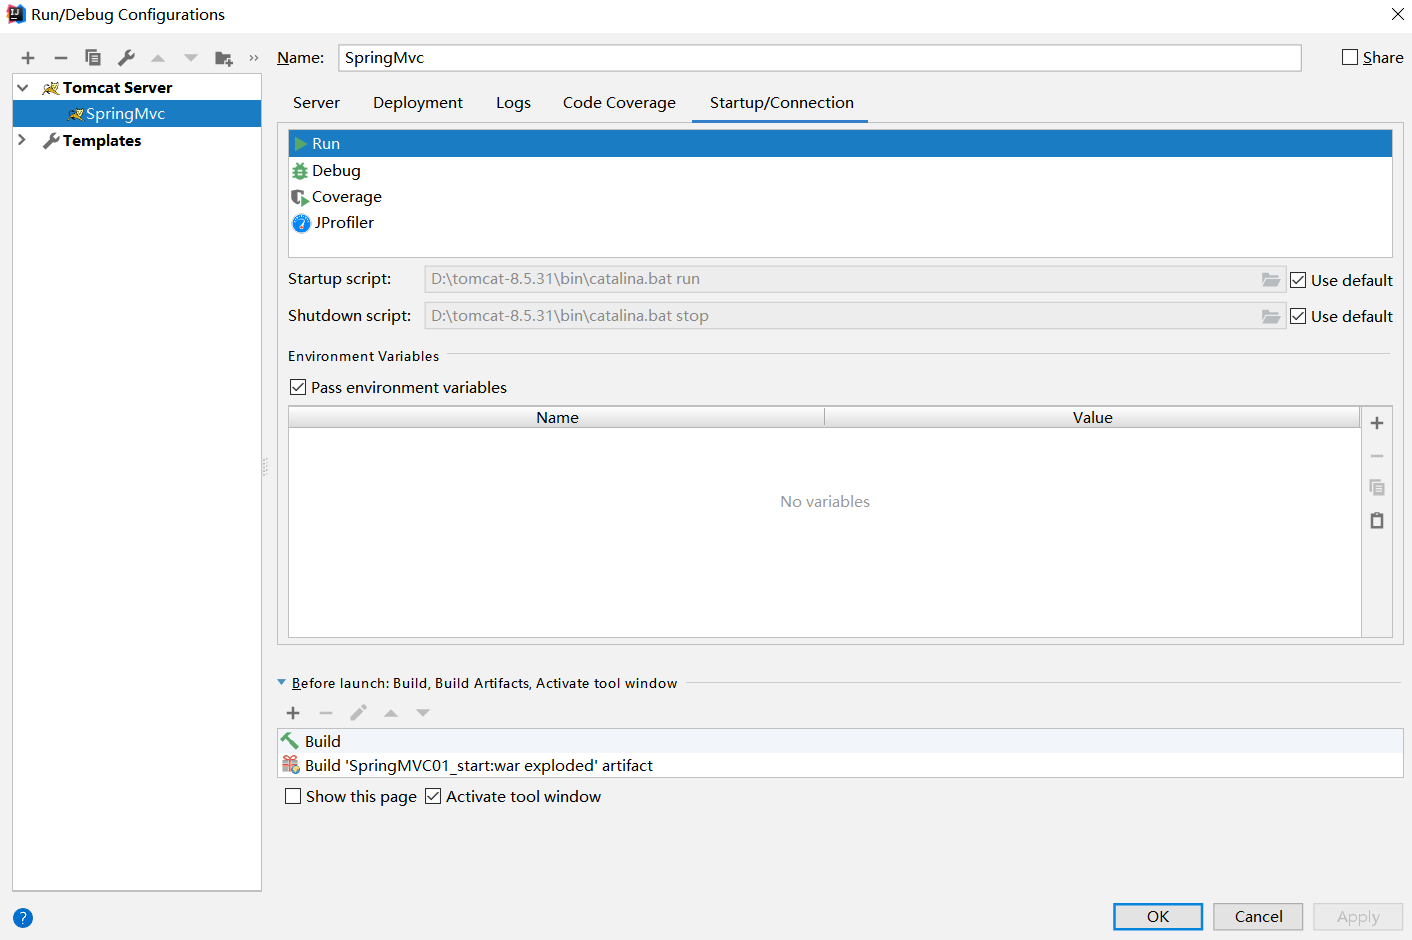Select the Coverage startup mode
Image resolution: width=1412 pixels, height=940 pixels.
pos(840,197)
